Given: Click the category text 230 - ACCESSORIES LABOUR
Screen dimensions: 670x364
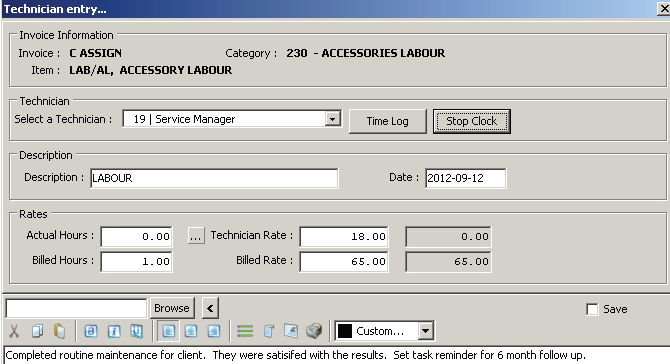Looking at the screenshot, I should coord(365,53).
